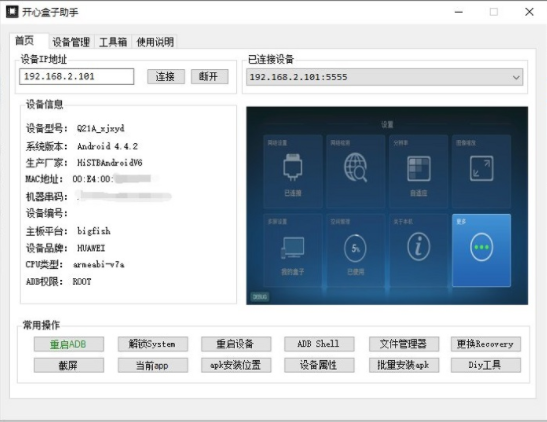
Task: Click the 截屏 screenshot button
Action: pyautogui.click(x=69, y=365)
